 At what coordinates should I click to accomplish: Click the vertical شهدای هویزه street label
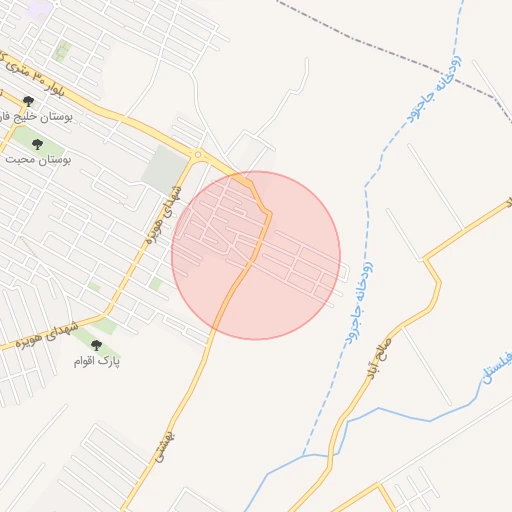(x=164, y=214)
